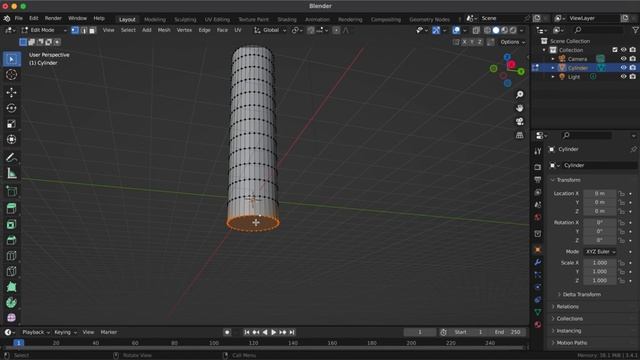Select the Select Box tool

point(11,60)
